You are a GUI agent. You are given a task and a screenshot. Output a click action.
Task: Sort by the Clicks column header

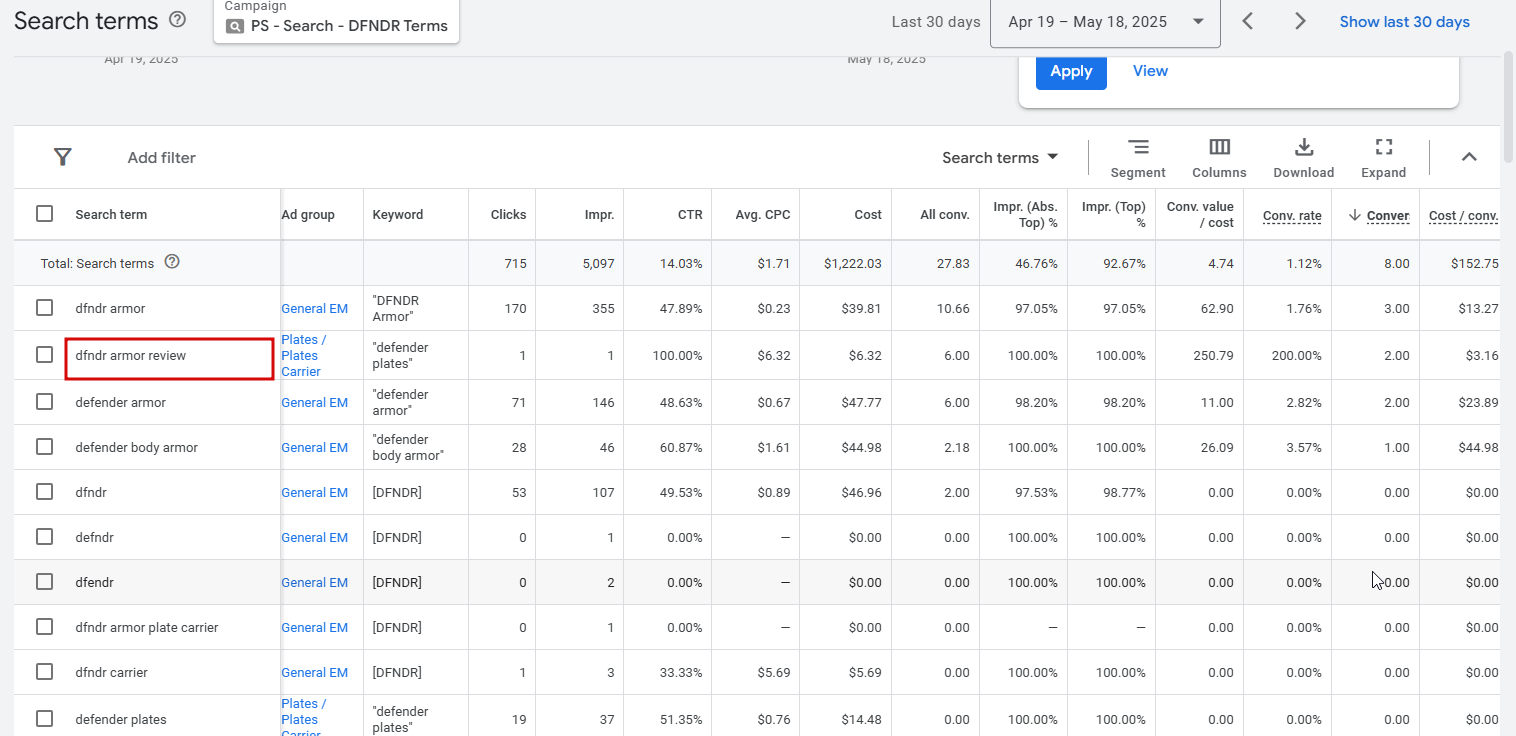[508, 215]
